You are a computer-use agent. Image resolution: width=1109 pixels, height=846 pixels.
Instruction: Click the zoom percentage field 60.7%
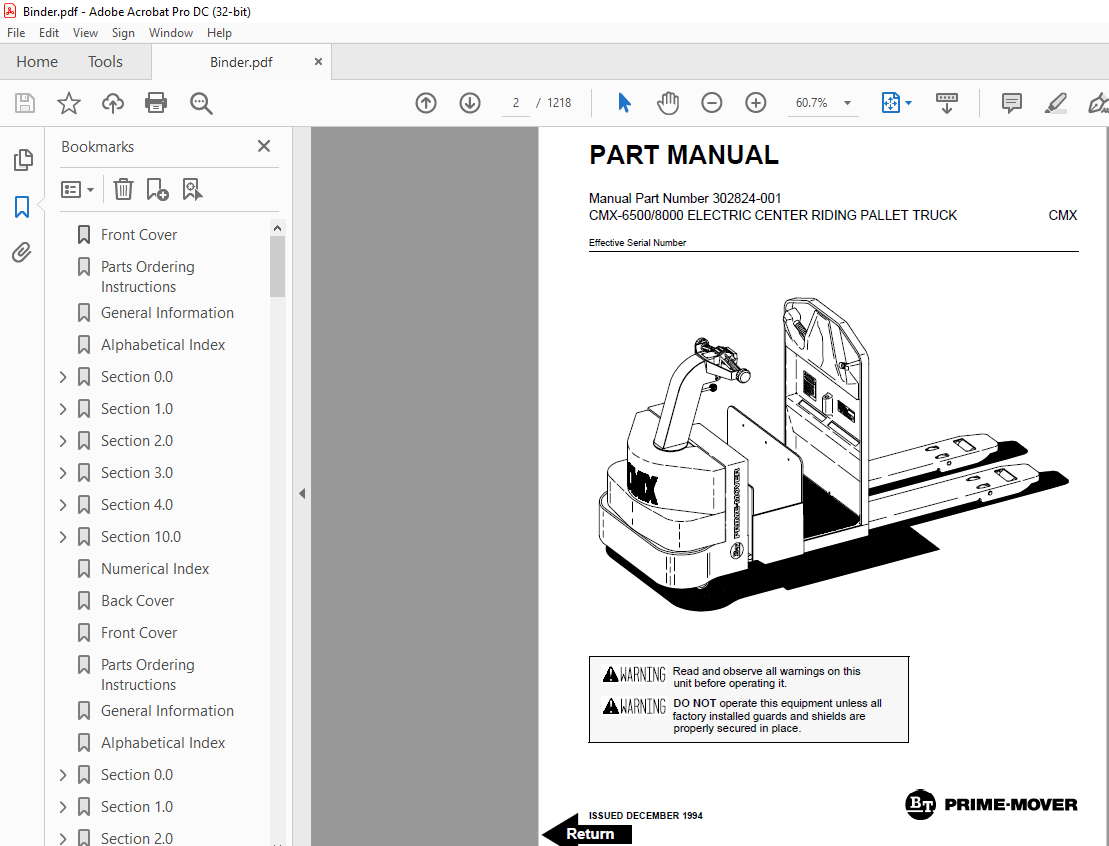pos(812,103)
